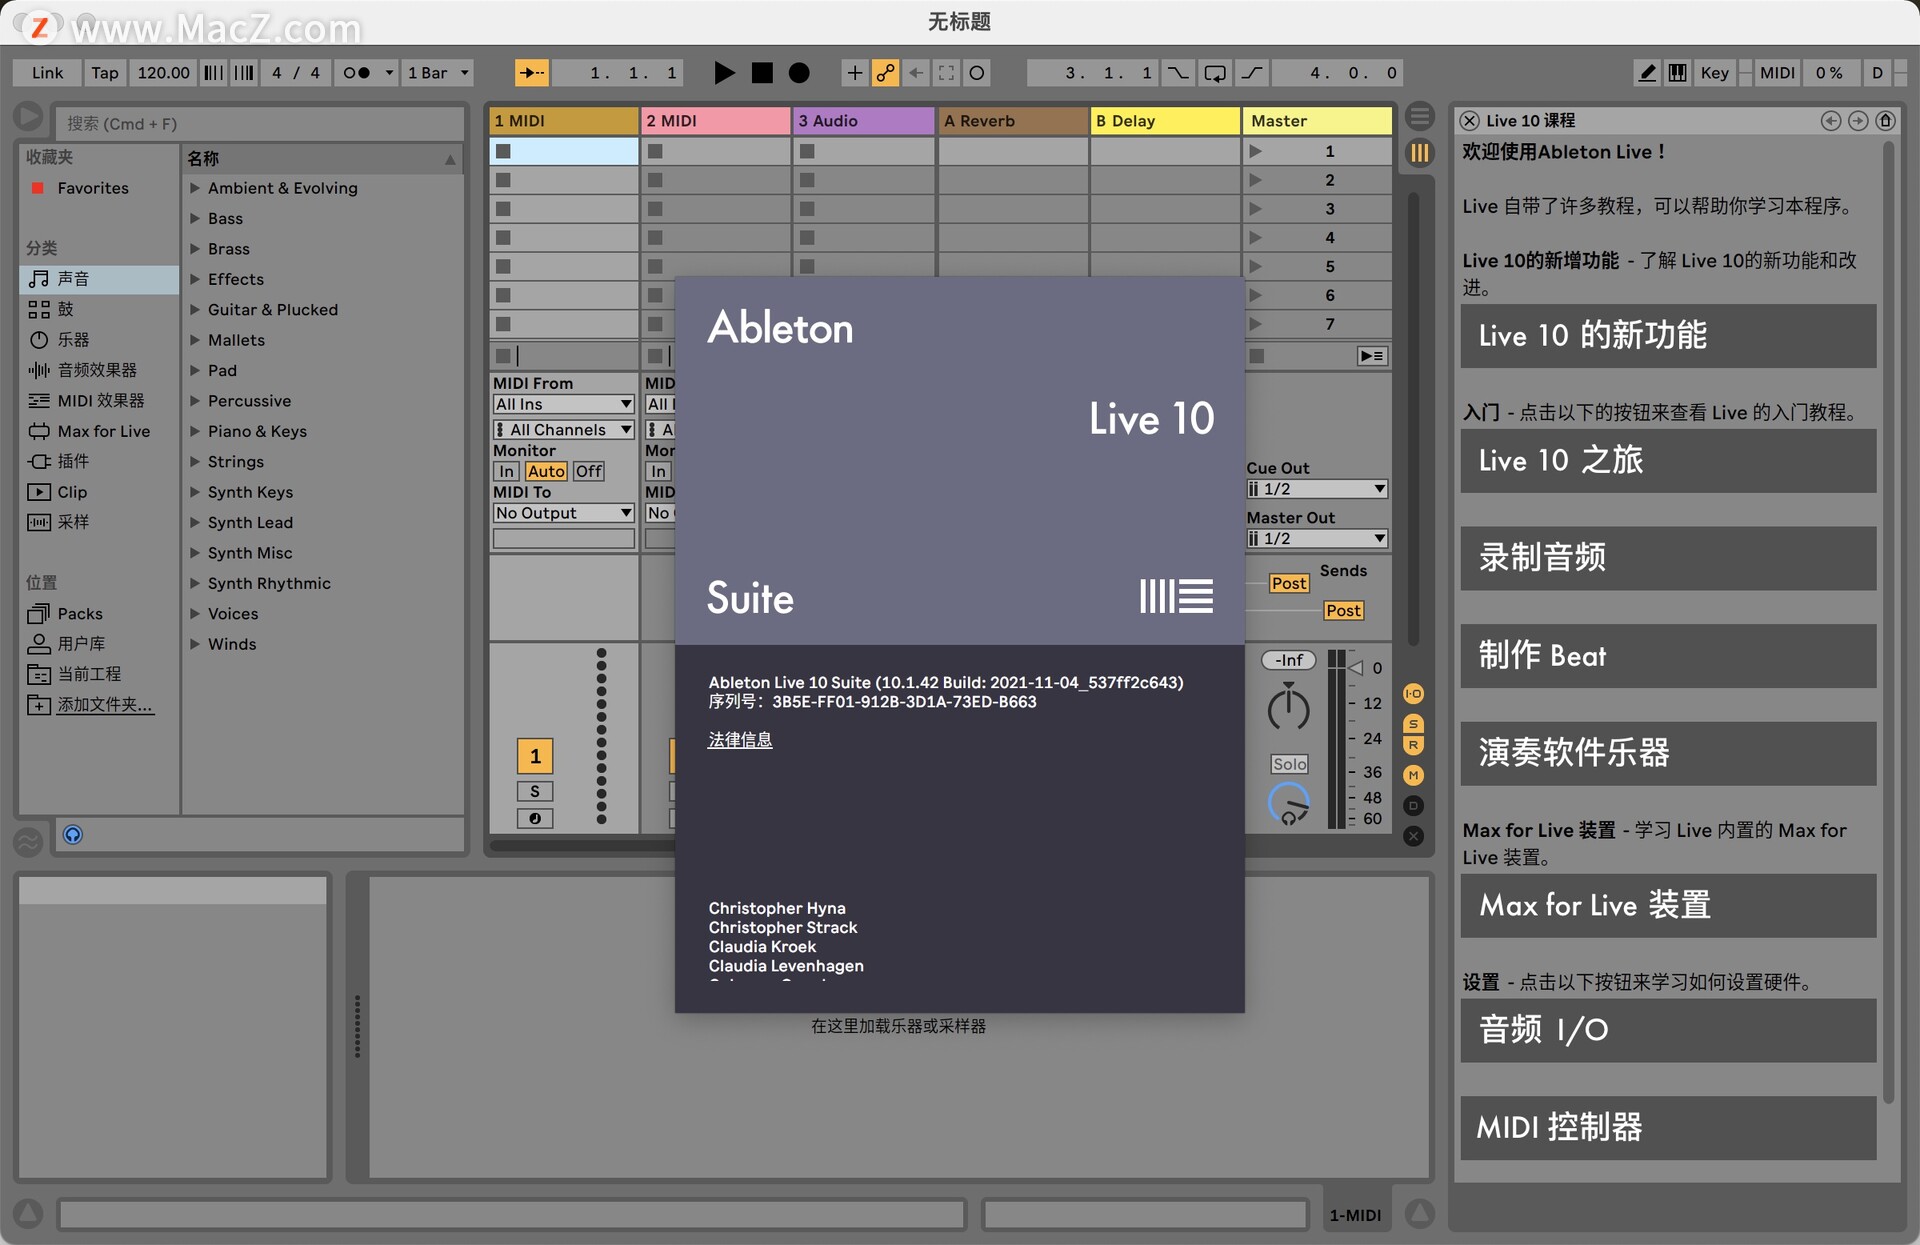The width and height of the screenshot is (1920, 1245).
Task: Select the 鼓 (Drums) category in the browser sidebar
Action: click(x=64, y=309)
